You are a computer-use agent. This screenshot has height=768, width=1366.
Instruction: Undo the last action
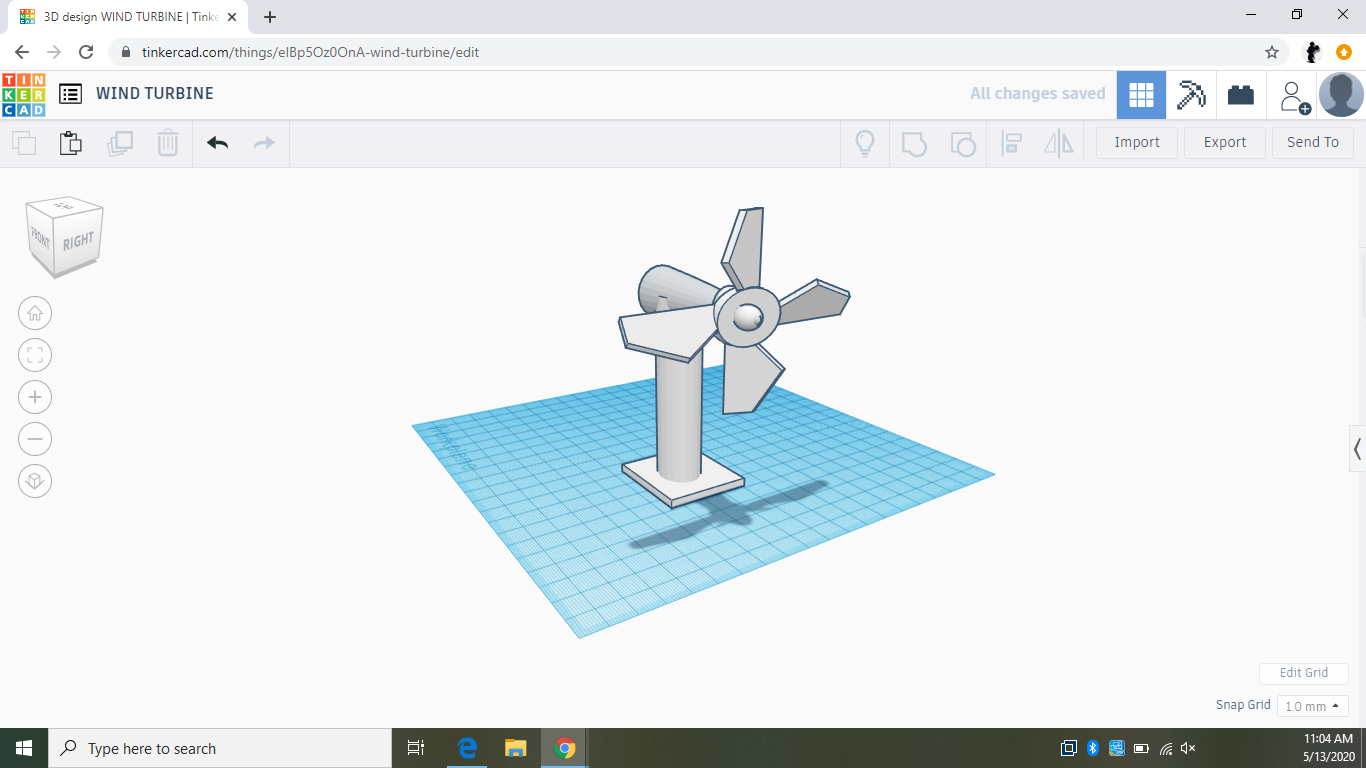click(217, 143)
